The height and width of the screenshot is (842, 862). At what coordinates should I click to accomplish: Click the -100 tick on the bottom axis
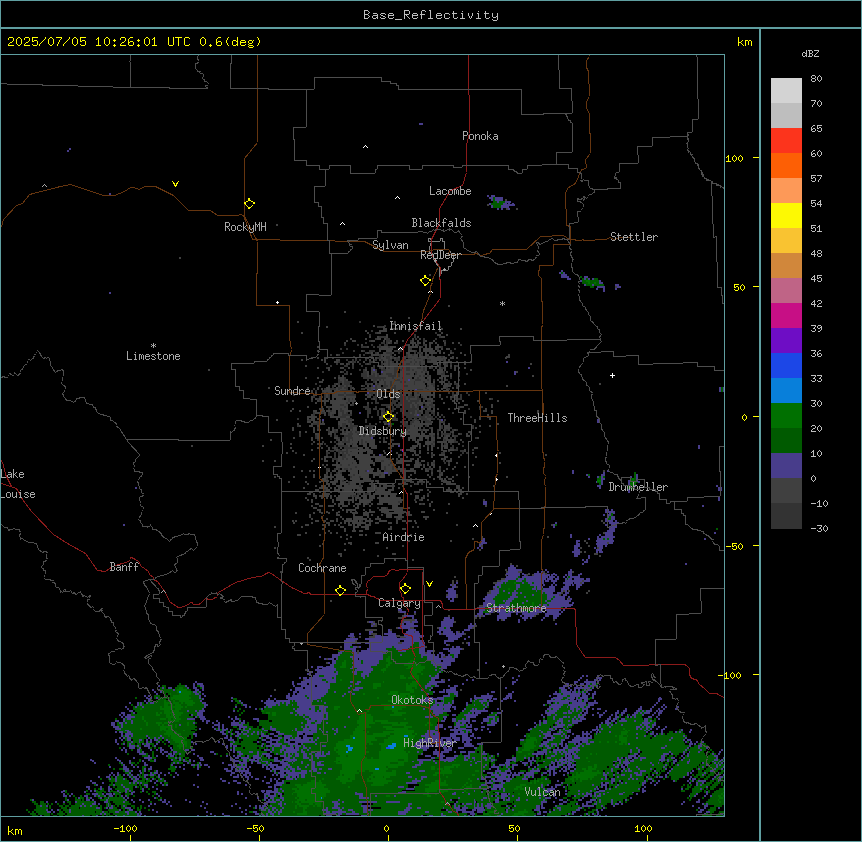pos(125,828)
